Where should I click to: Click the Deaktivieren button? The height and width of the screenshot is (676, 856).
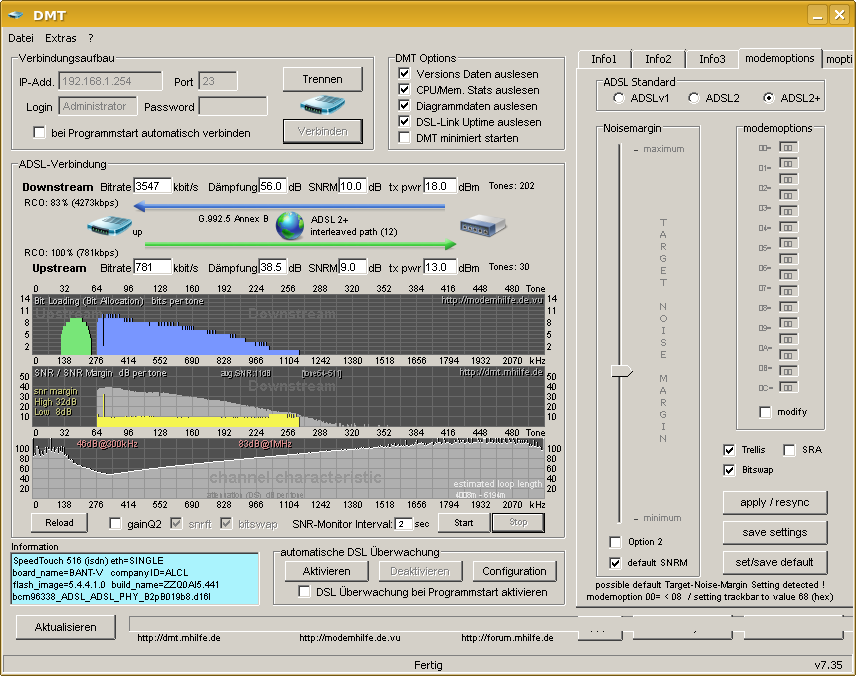click(420, 571)
